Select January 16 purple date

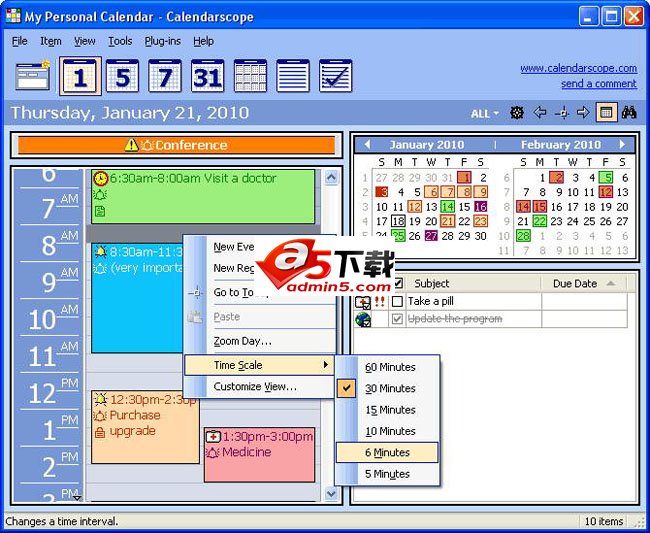[480, 207]
